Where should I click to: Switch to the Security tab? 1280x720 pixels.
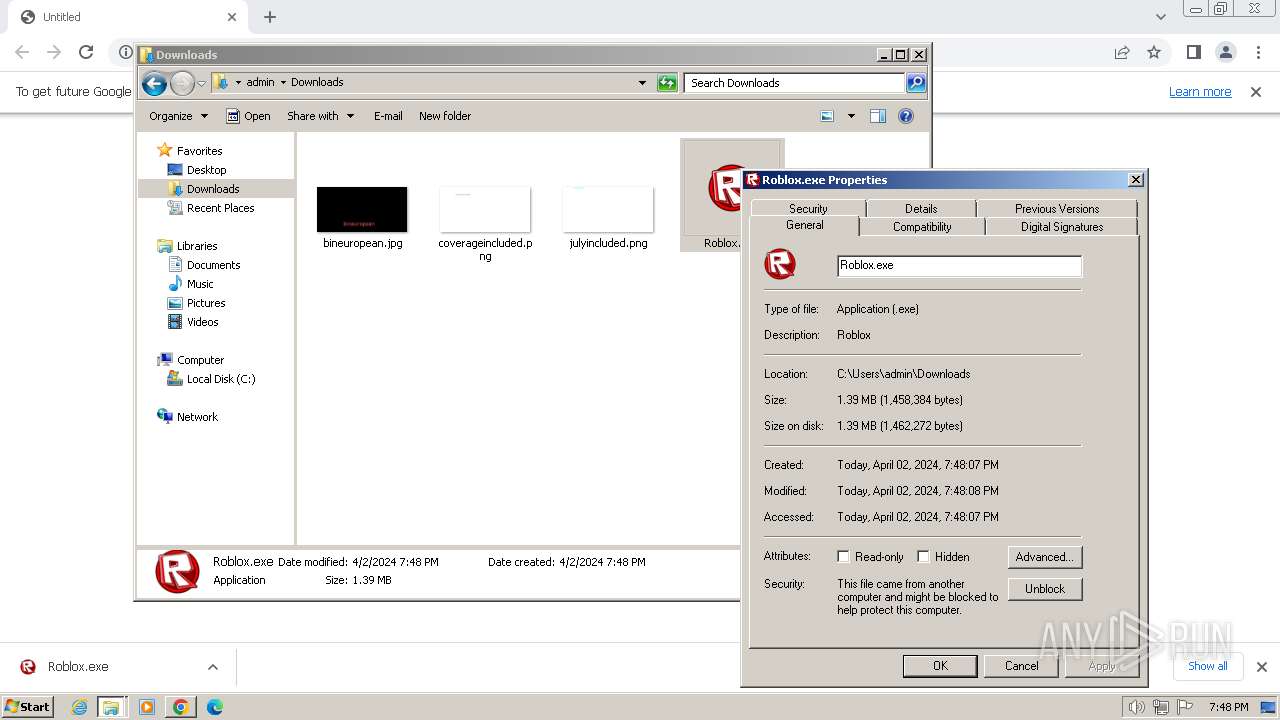click(808, 208)
